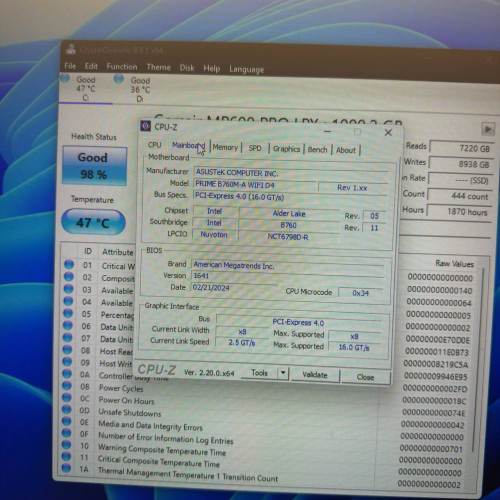The width and height of the screenshot is (500, 500).
Task: Click raw value 0000000000074E
Action: 433,413
